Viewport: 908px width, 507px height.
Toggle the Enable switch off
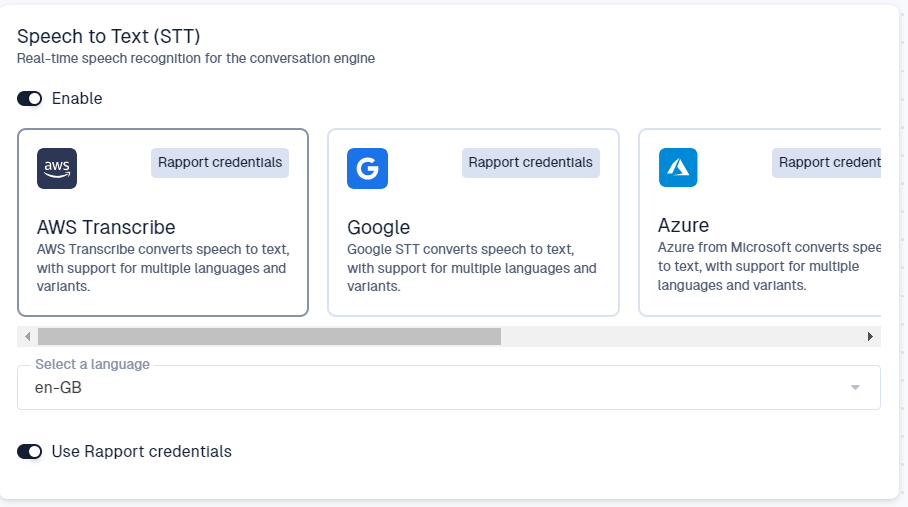pyautogui.click(x=30, y=99)
